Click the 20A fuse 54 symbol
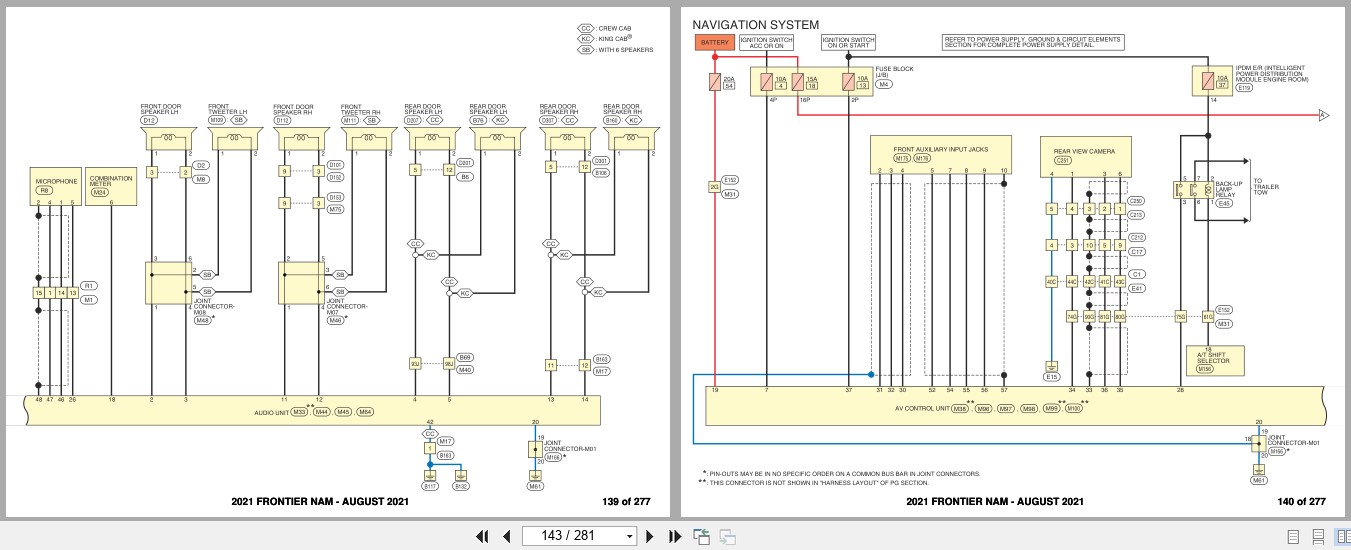Image resolution: width=1351 pixels, height=550 pixels. [715, 82]
